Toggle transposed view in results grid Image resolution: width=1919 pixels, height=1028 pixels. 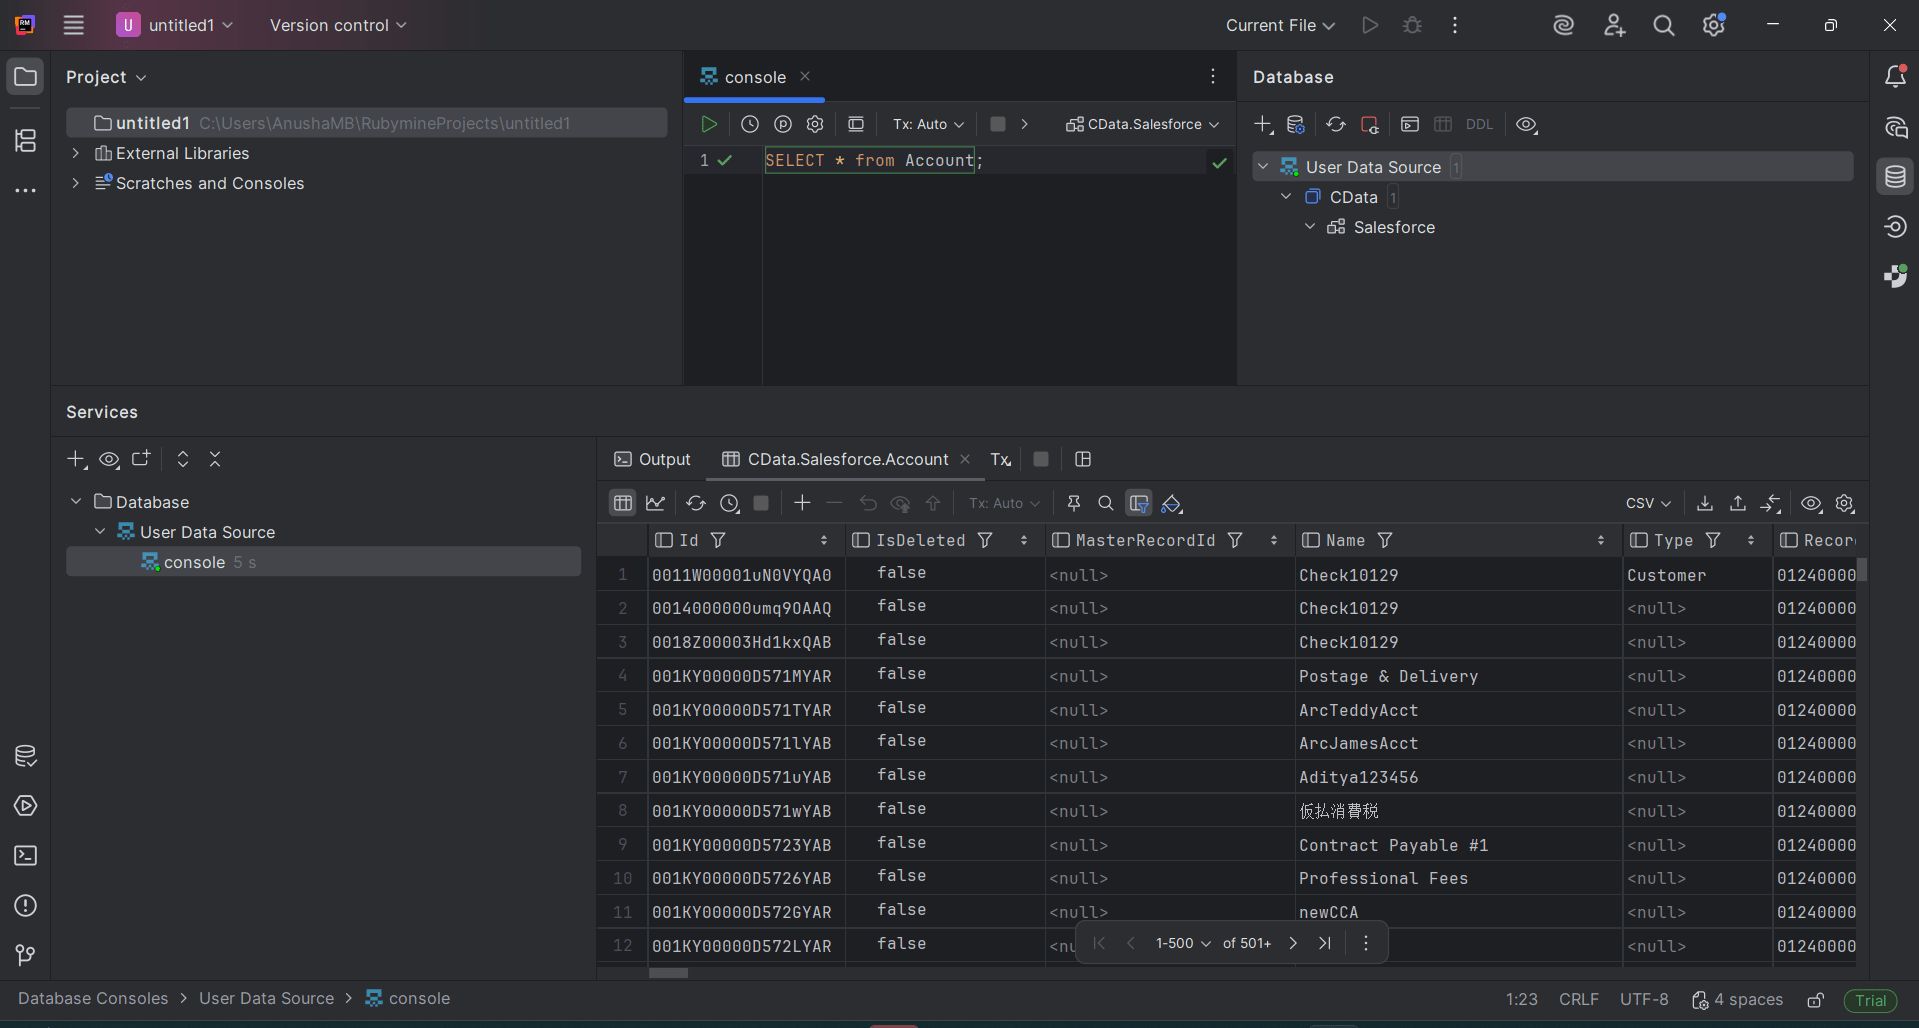[1138, 503]
